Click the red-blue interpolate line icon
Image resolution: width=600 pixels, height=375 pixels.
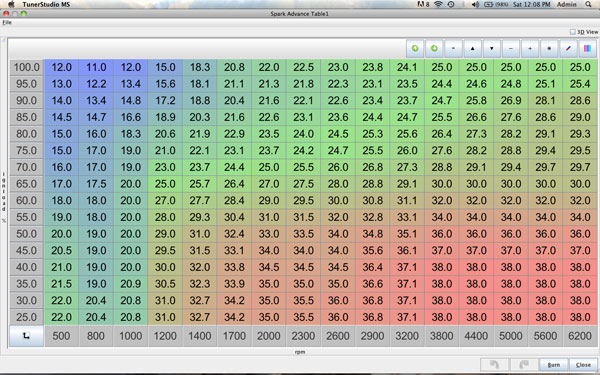568,49
